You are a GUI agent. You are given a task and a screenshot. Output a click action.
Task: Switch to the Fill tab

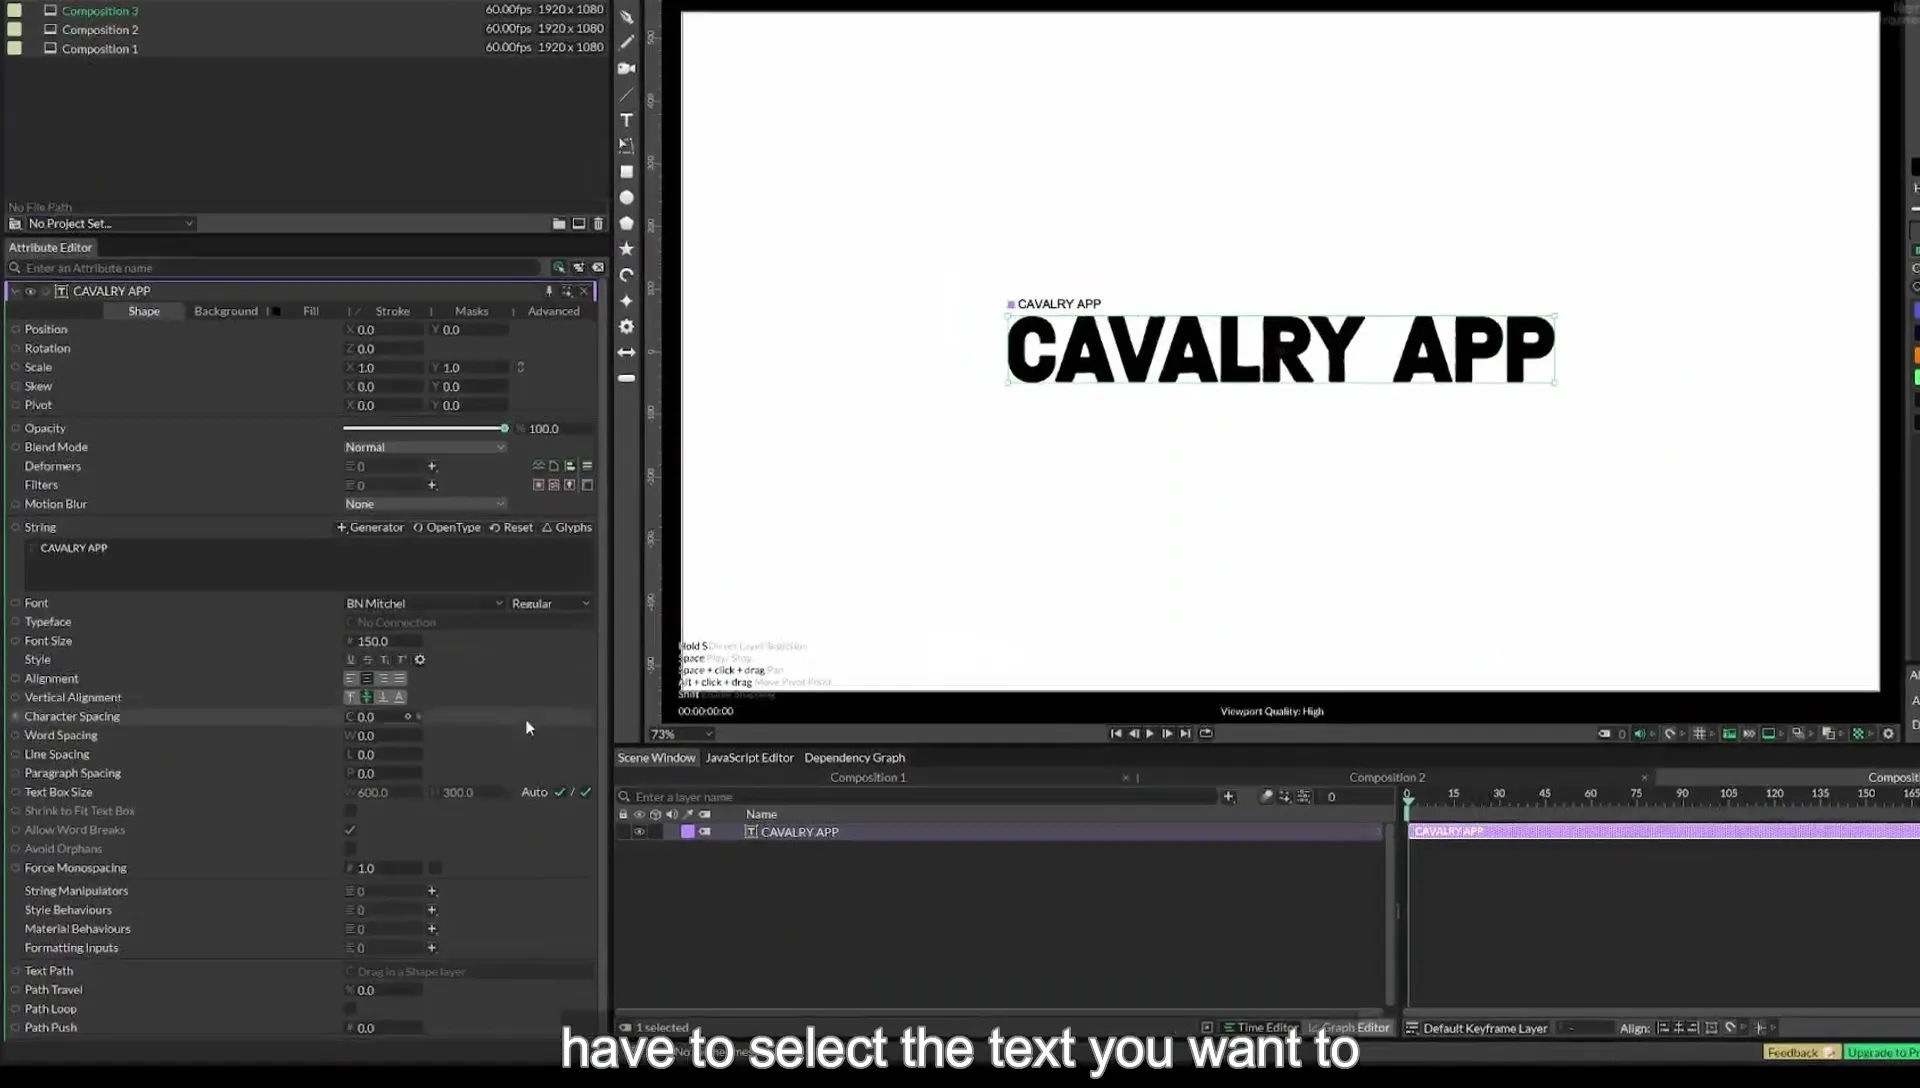311,311
